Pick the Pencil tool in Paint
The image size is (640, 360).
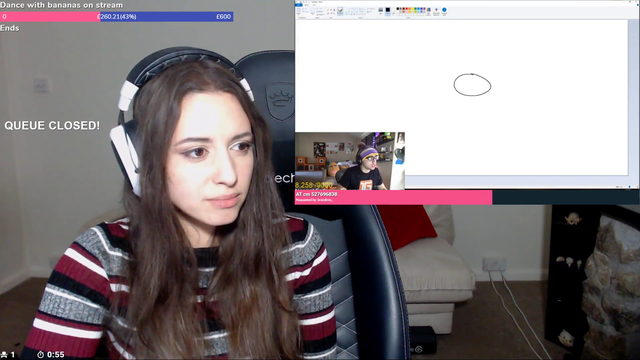click(328, 10)
